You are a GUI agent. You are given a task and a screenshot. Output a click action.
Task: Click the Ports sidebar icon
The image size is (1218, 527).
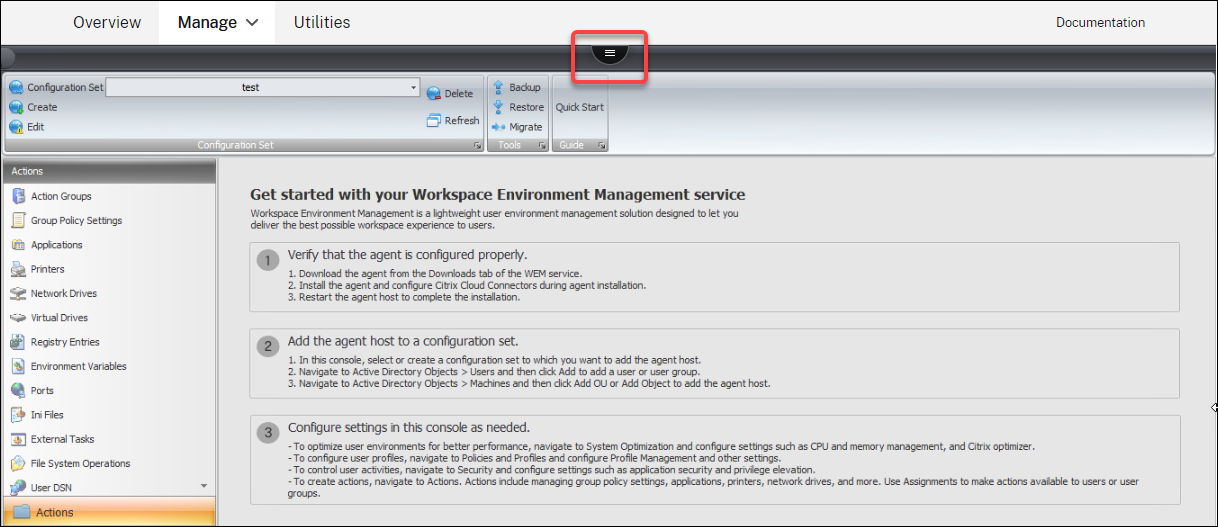[x=18, y=390]
